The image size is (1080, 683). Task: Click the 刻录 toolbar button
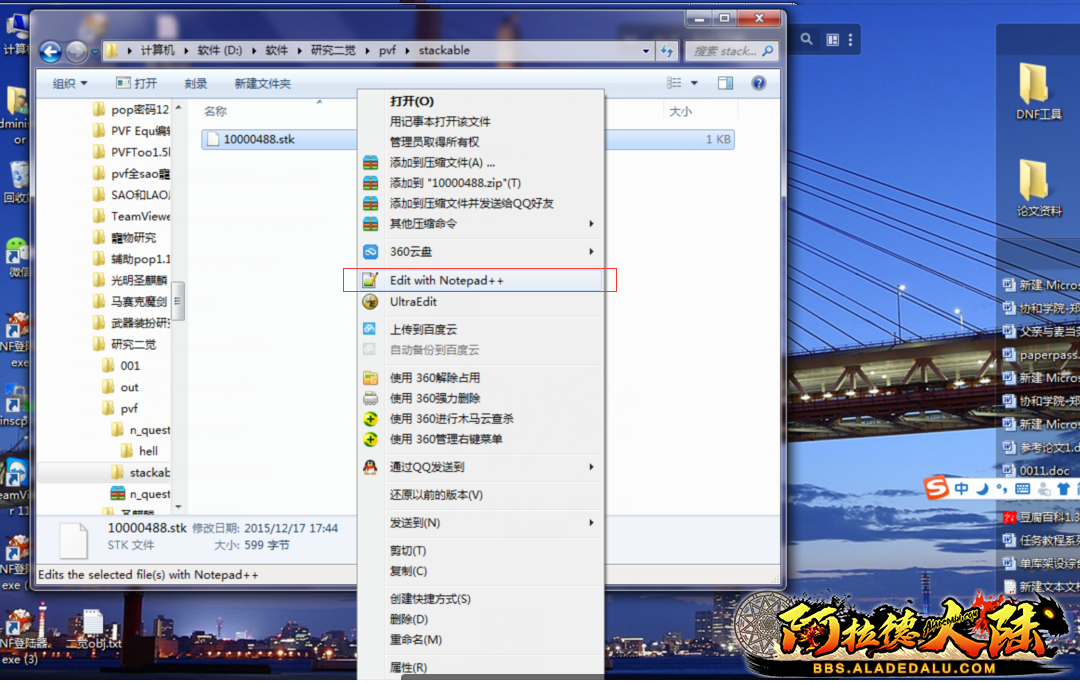(x=196, y=84)
